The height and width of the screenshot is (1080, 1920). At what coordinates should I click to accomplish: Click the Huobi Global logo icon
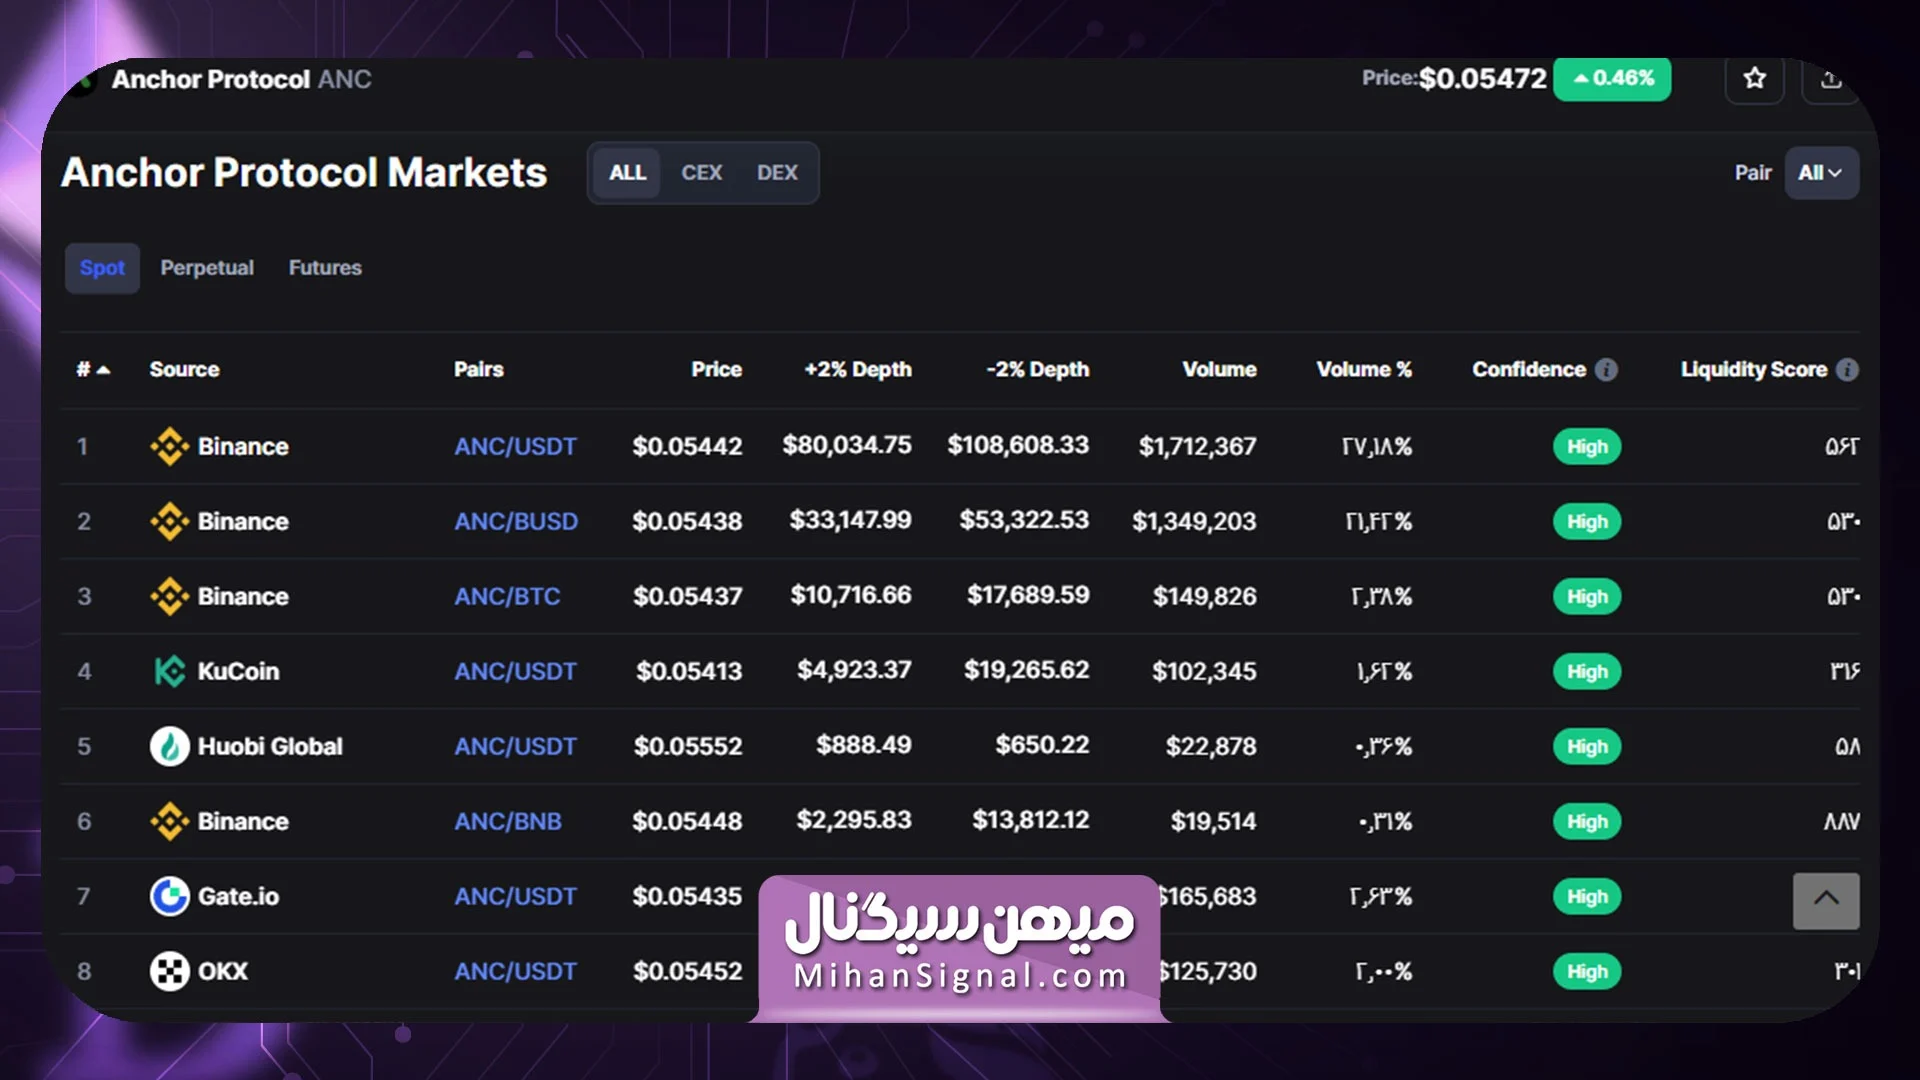click(x=169, y=747)
